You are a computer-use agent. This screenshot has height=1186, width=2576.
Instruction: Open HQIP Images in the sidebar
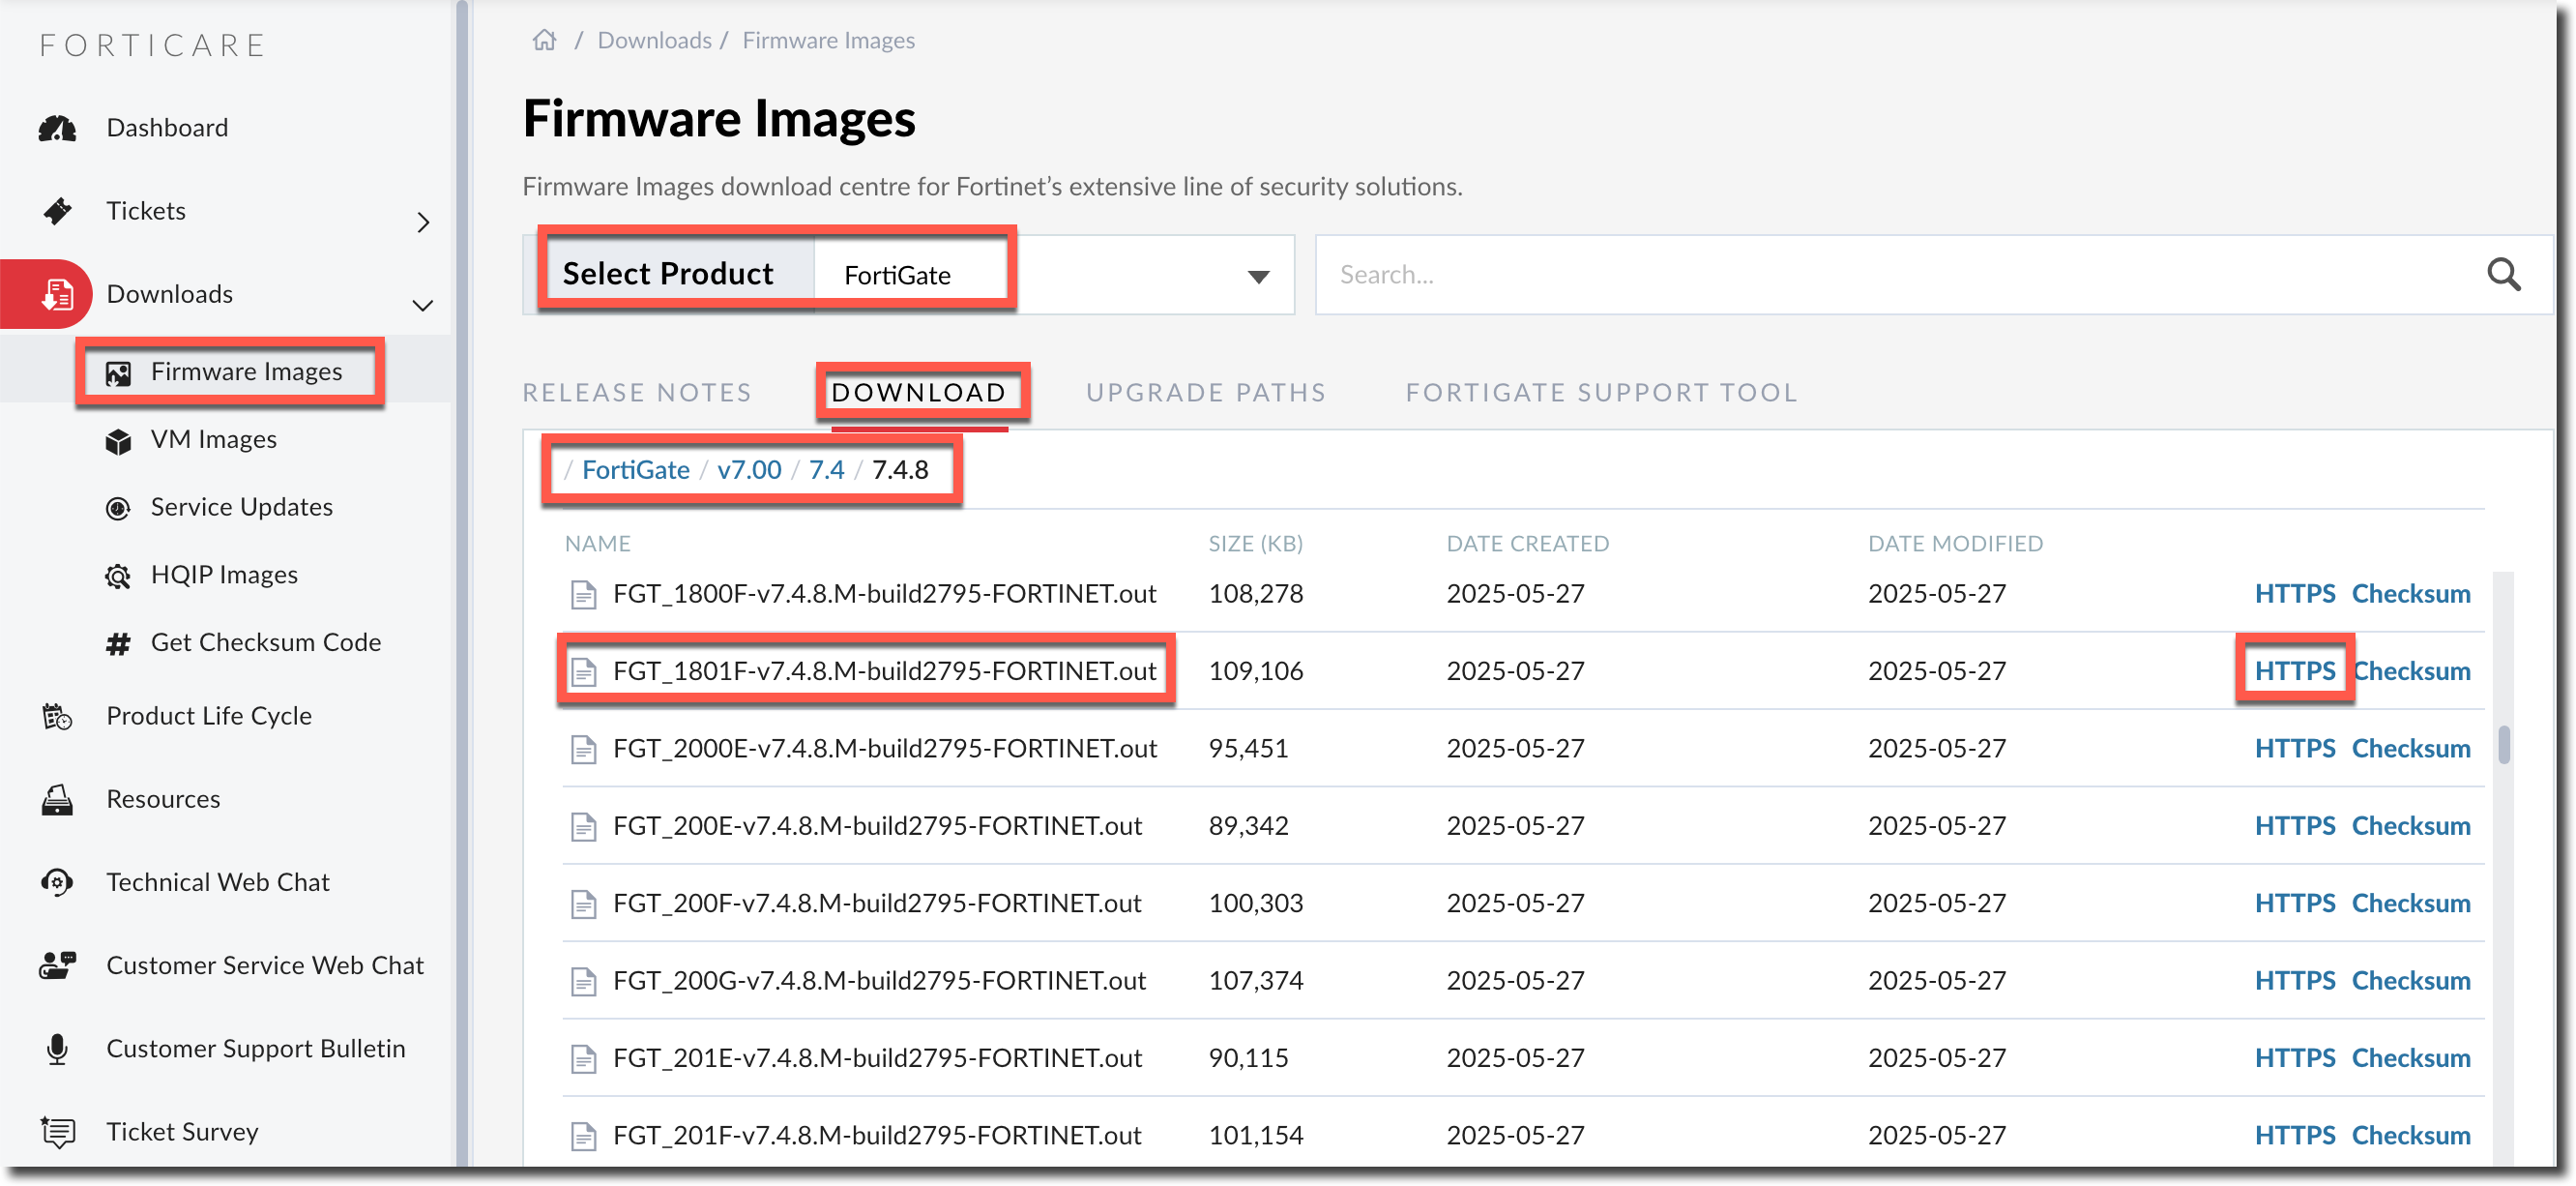(x=225, y=575)
